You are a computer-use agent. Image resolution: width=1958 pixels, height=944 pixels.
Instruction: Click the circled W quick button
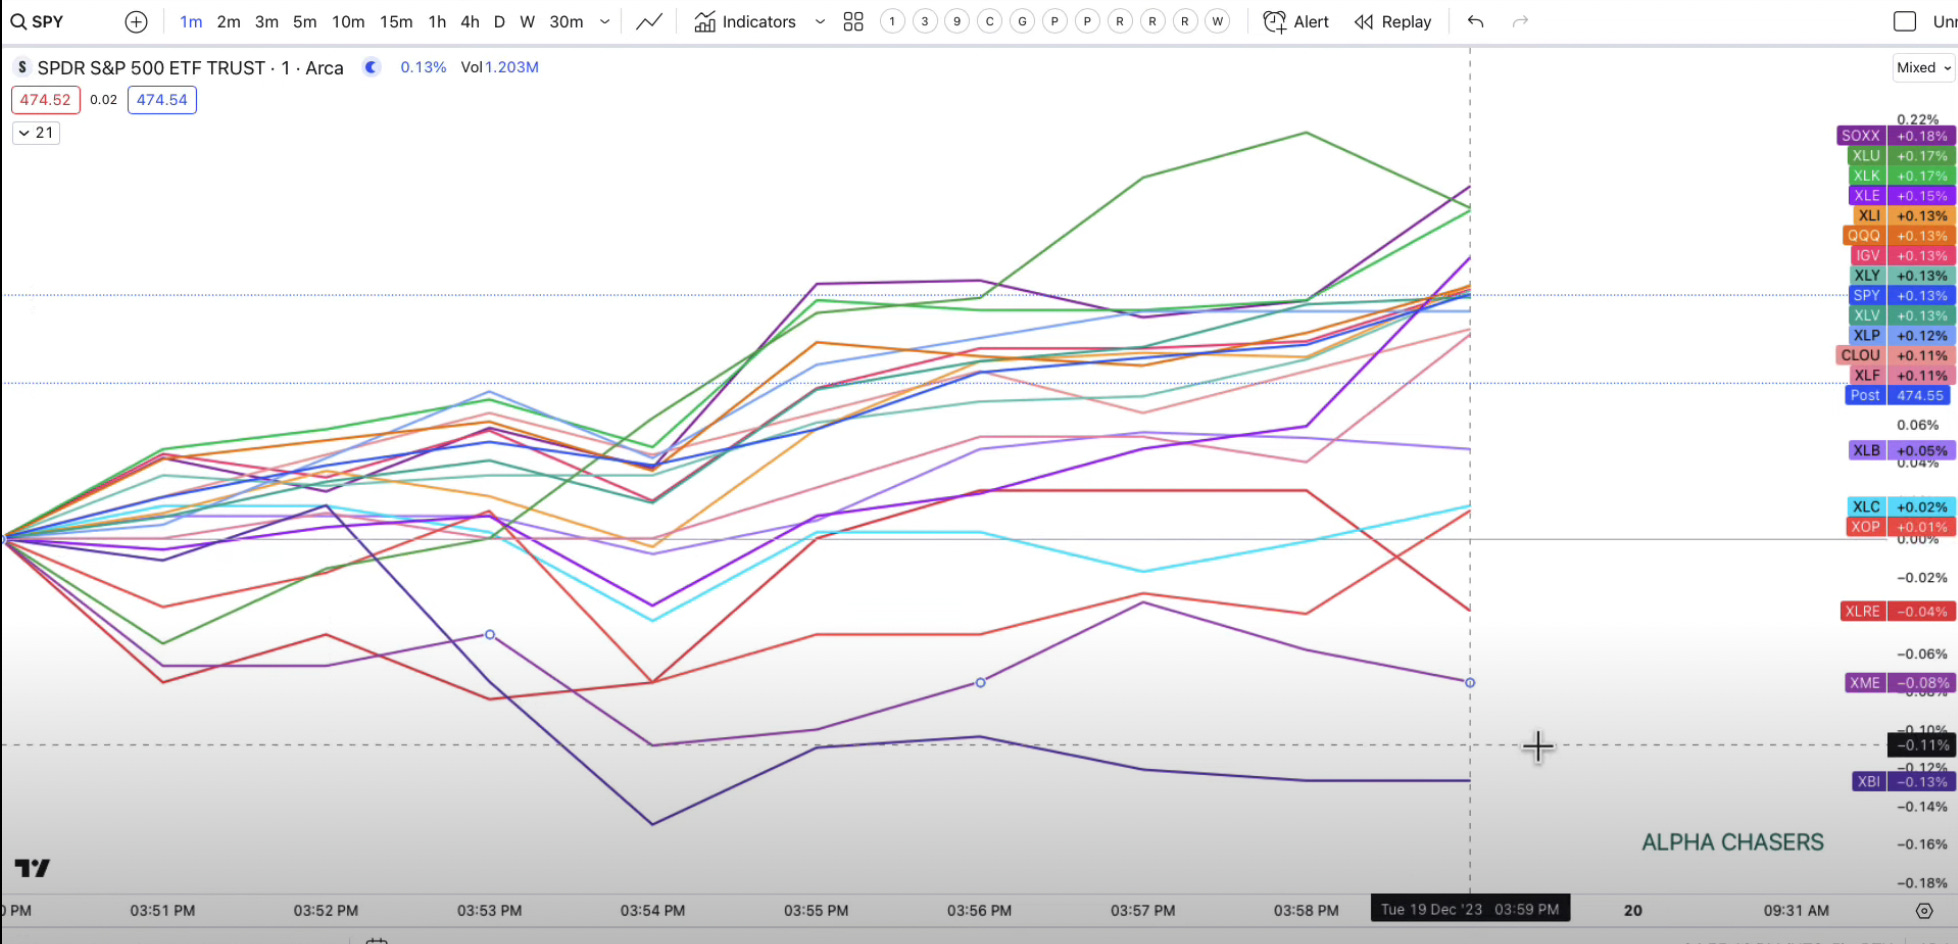point(1217,21)
